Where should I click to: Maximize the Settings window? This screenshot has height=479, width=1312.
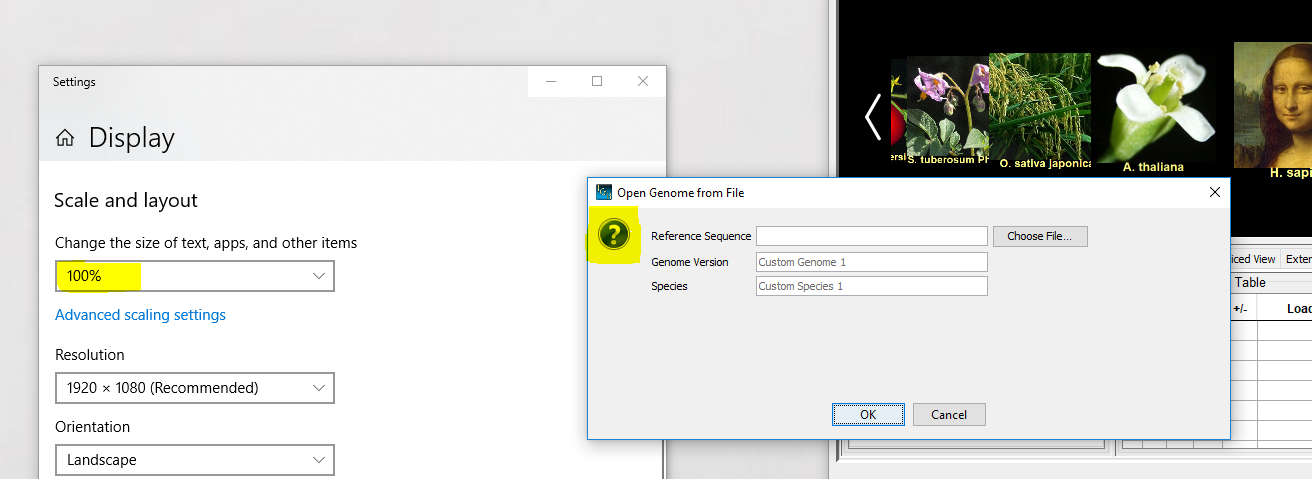tap(597, 82)
